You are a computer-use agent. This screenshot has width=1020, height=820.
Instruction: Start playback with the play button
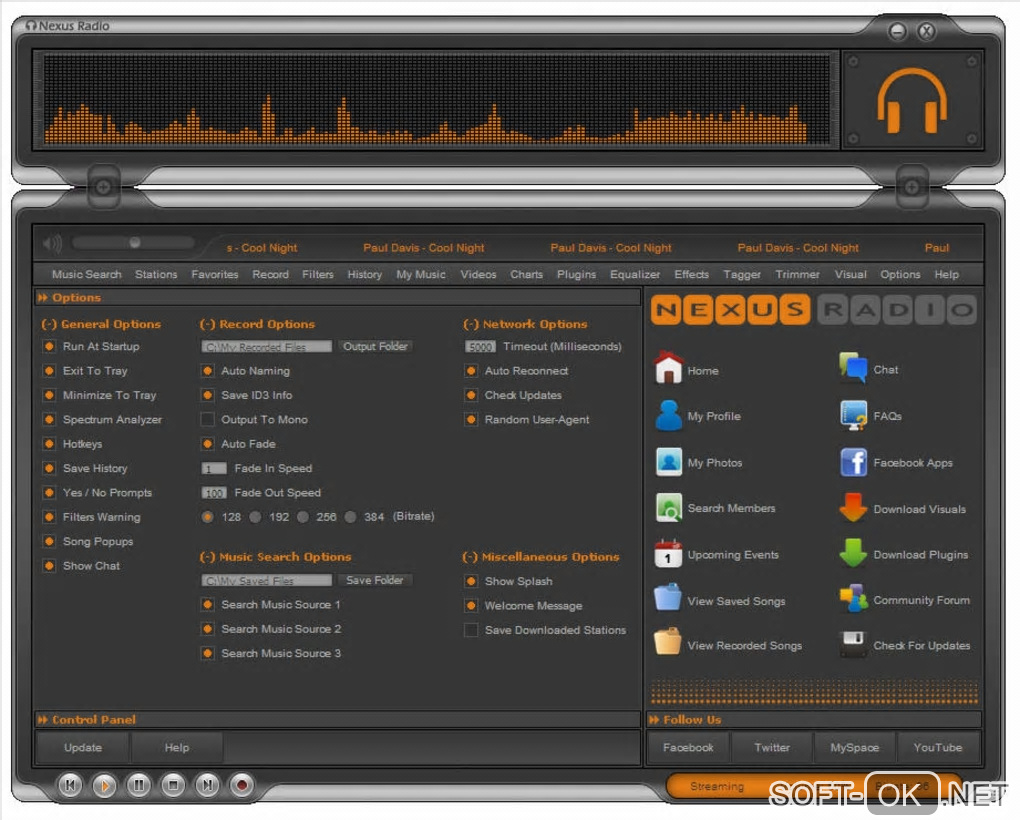(104, 786)
